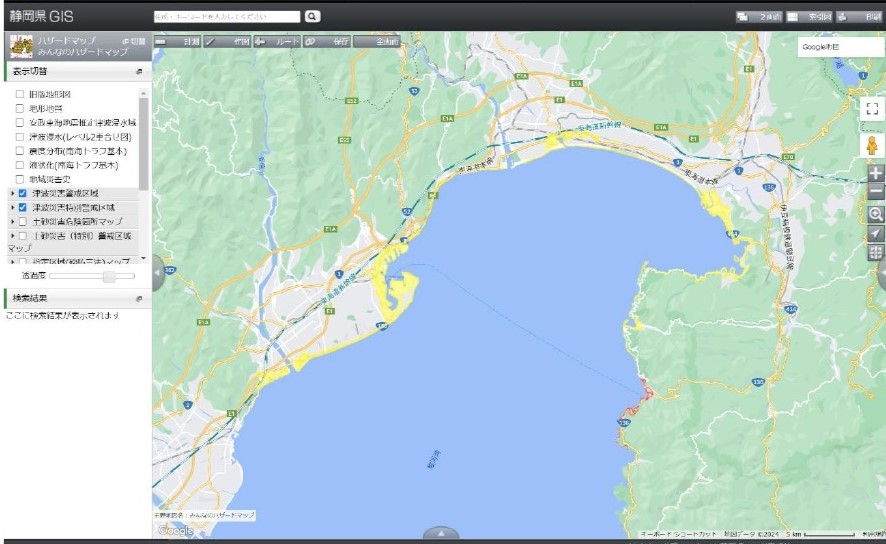Screen dimensions: 886x544
Task: Click the キーボード ショートカット button
Action: (x=678, y=534)
